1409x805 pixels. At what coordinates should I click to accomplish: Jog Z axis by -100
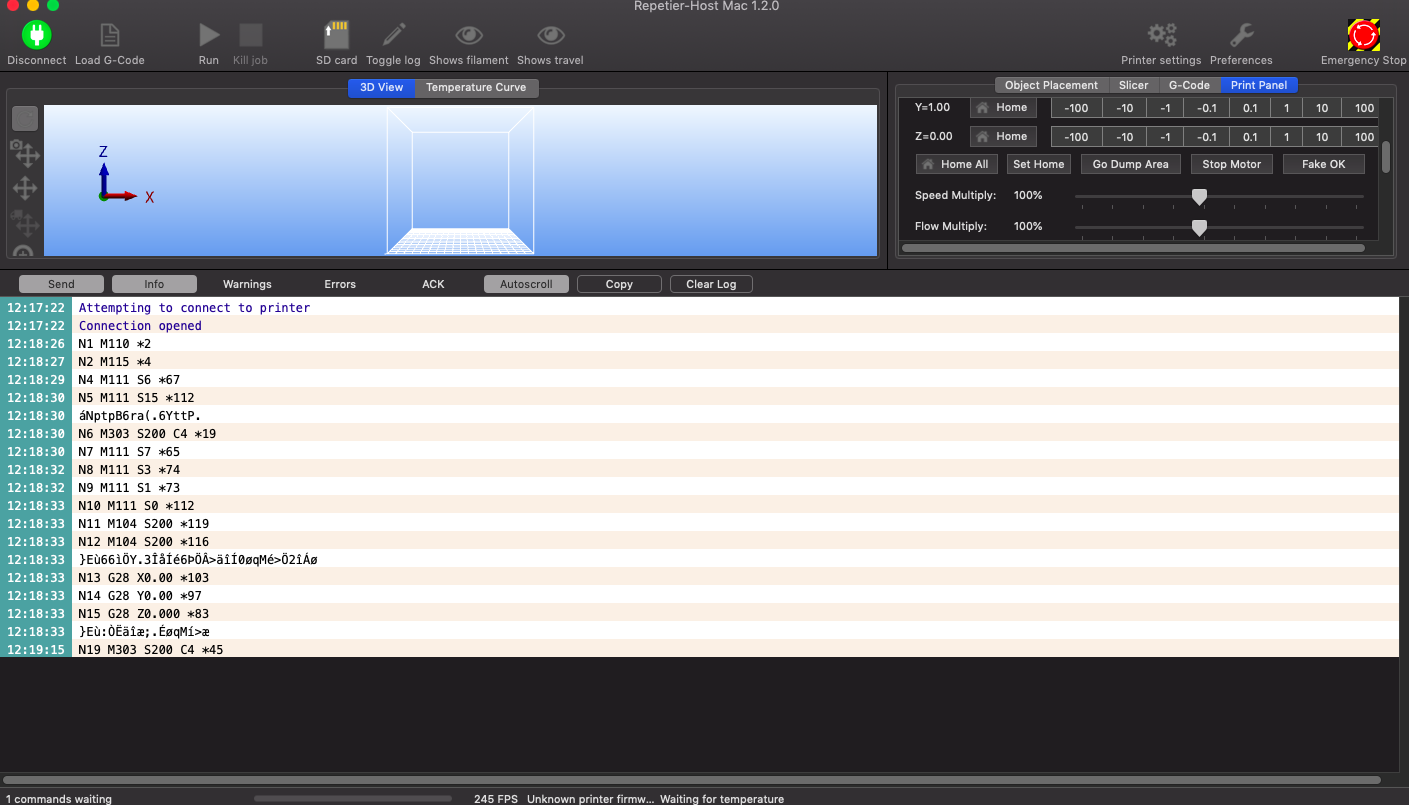[x=1076, y=137]
